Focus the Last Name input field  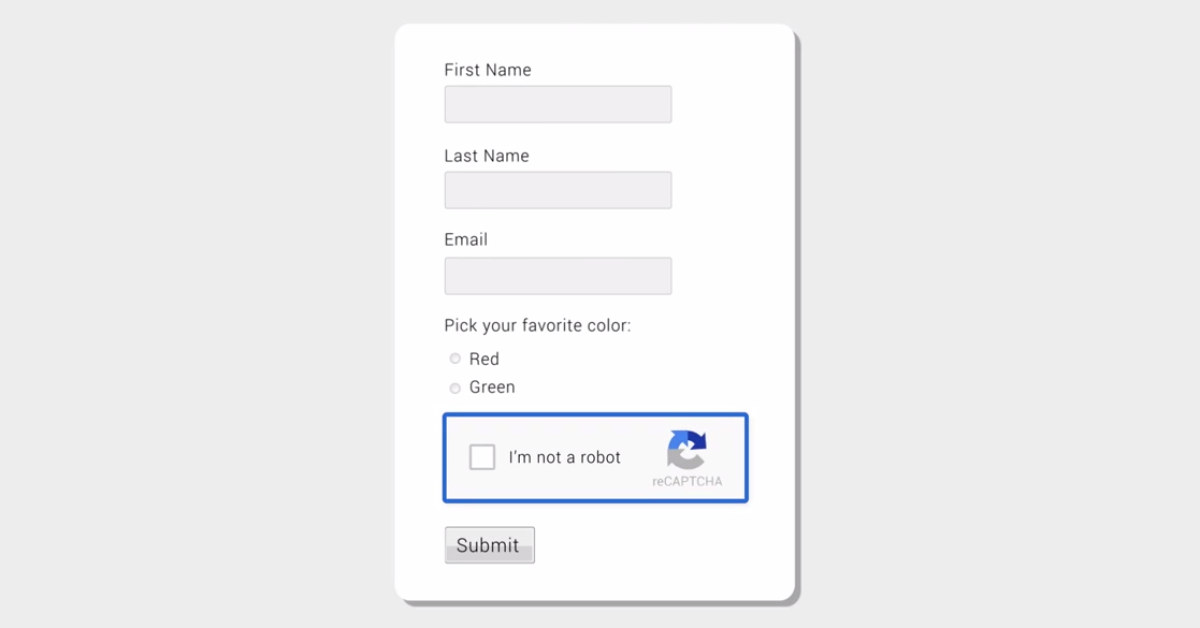click(x=557, y=190)
